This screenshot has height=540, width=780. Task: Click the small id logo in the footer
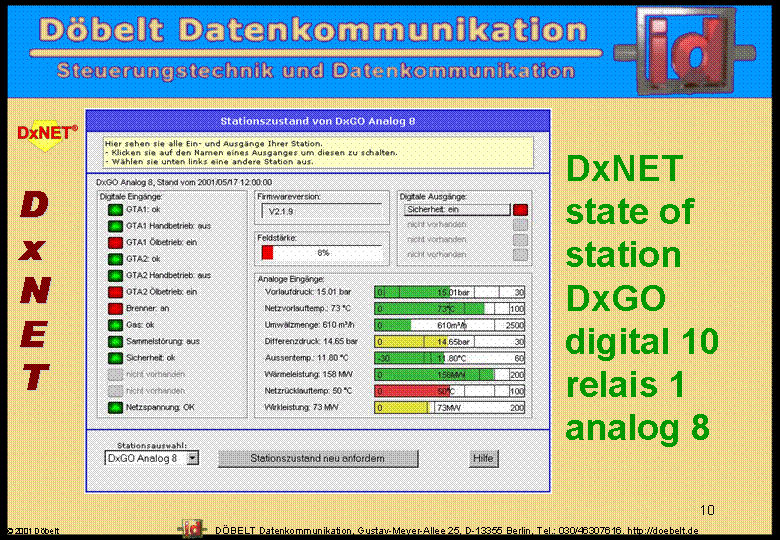point(192,529)
